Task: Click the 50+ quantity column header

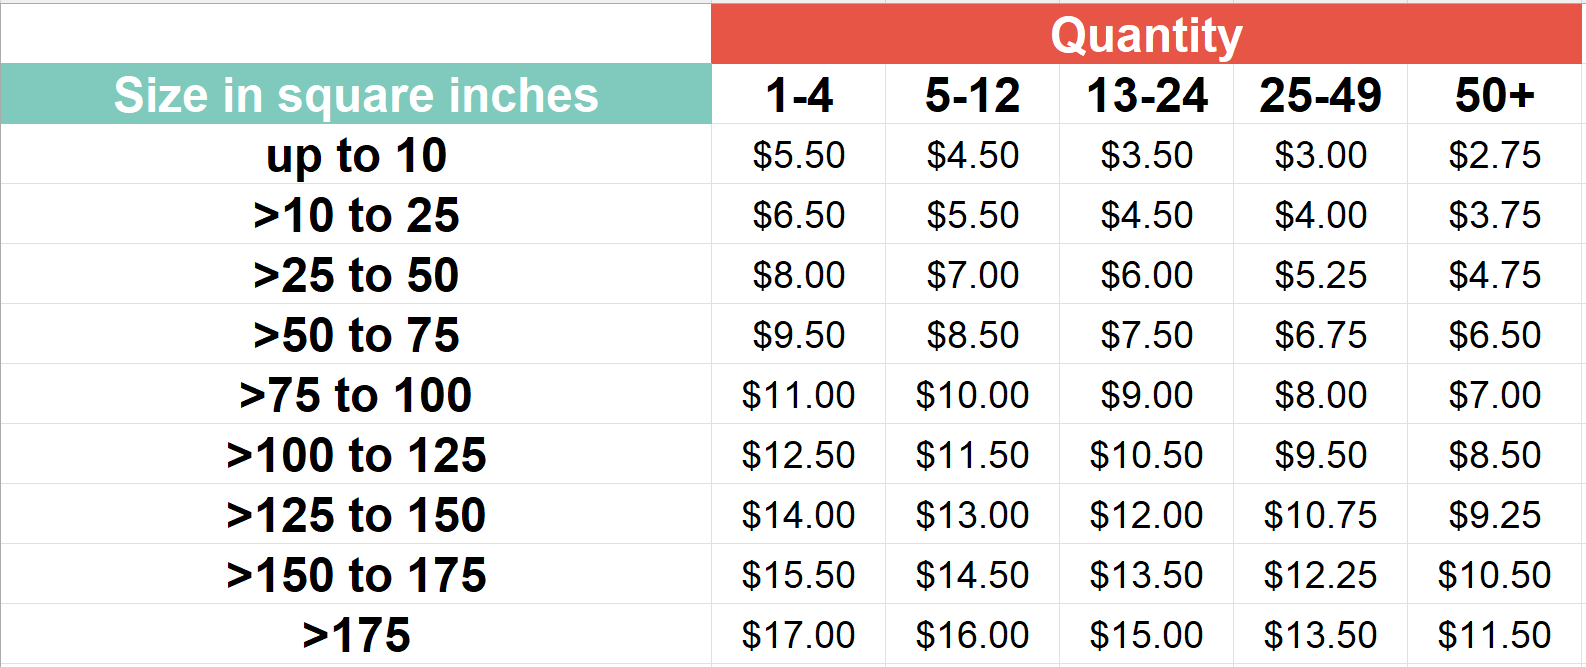Action: coord(1494,95)
